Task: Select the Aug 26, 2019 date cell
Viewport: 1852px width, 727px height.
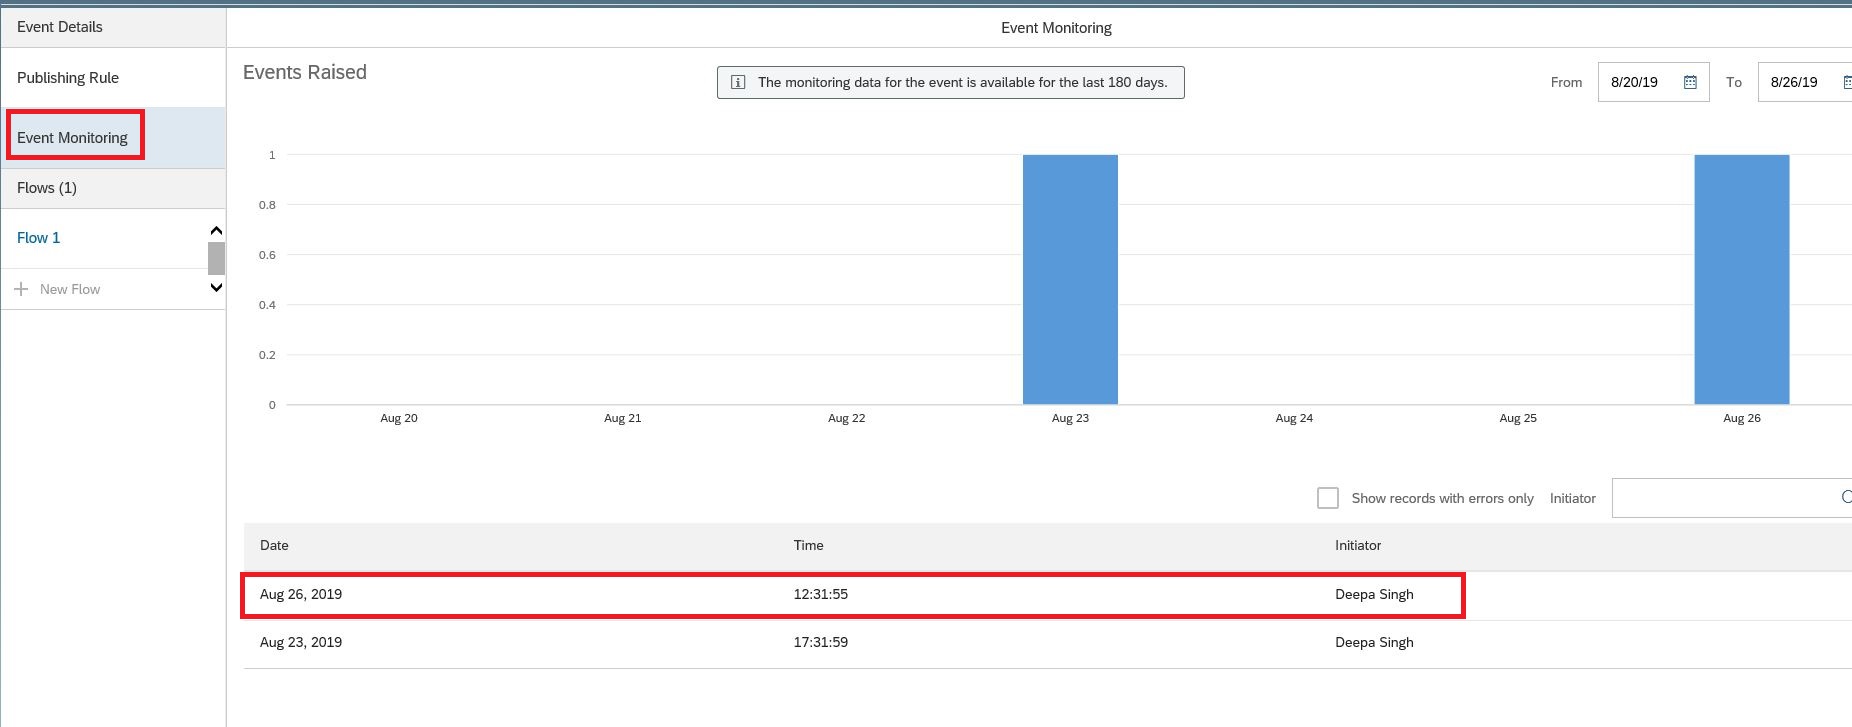Action: tap(301, 594)
